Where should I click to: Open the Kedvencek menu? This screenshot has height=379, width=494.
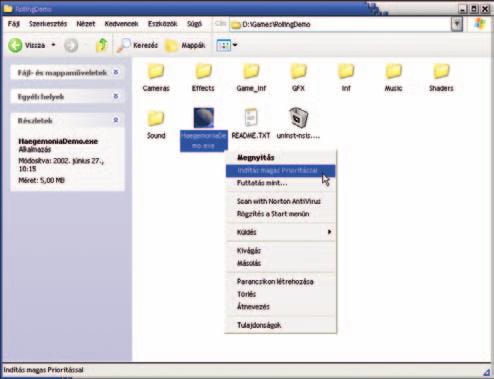121,24
